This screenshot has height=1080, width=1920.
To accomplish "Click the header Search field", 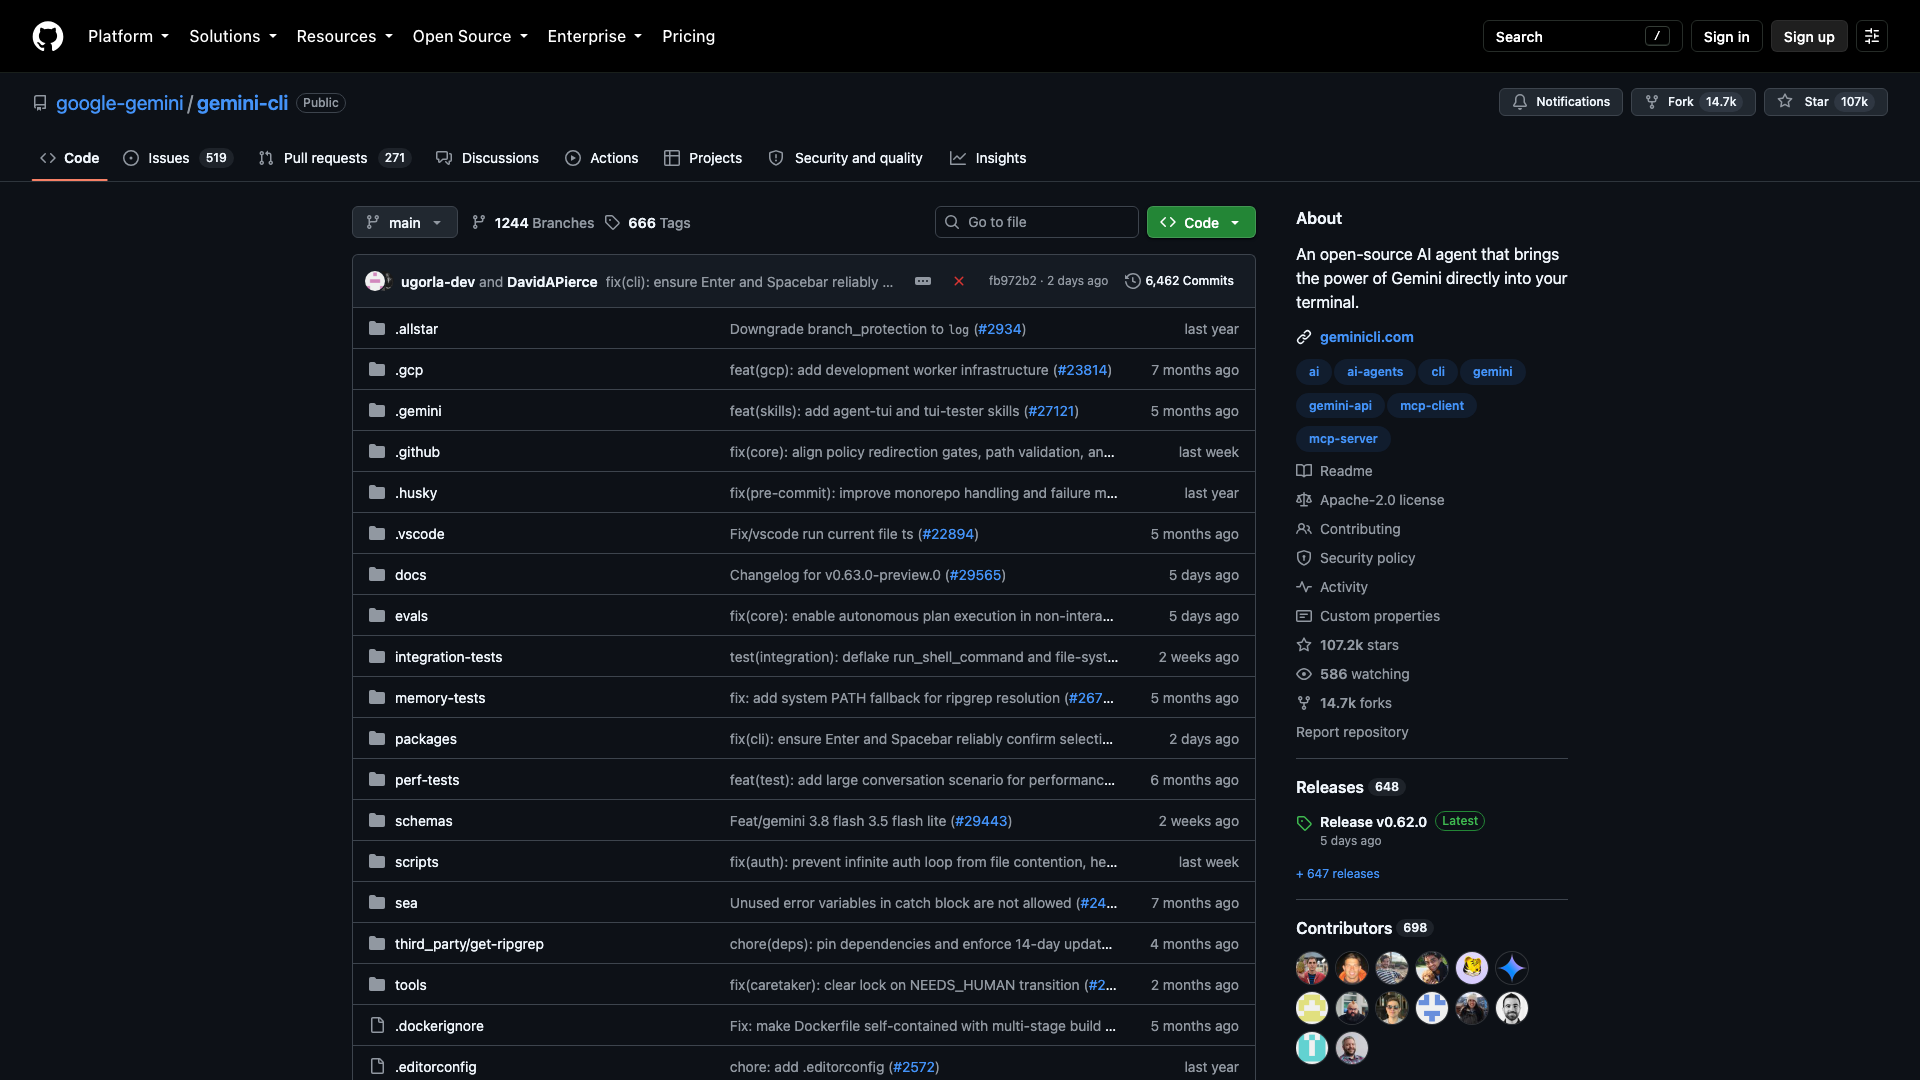I will [x=1582, y=36].
